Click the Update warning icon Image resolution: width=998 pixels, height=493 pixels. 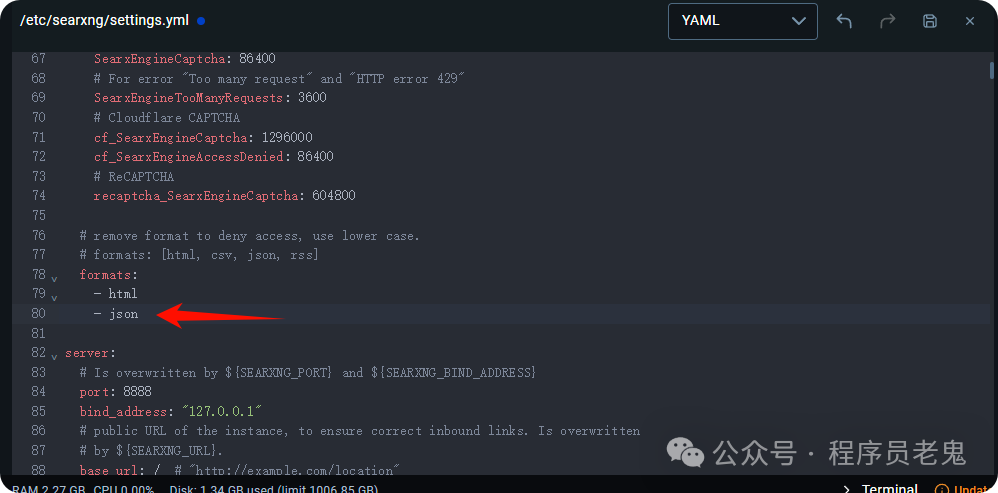click(x=941, y=489)
